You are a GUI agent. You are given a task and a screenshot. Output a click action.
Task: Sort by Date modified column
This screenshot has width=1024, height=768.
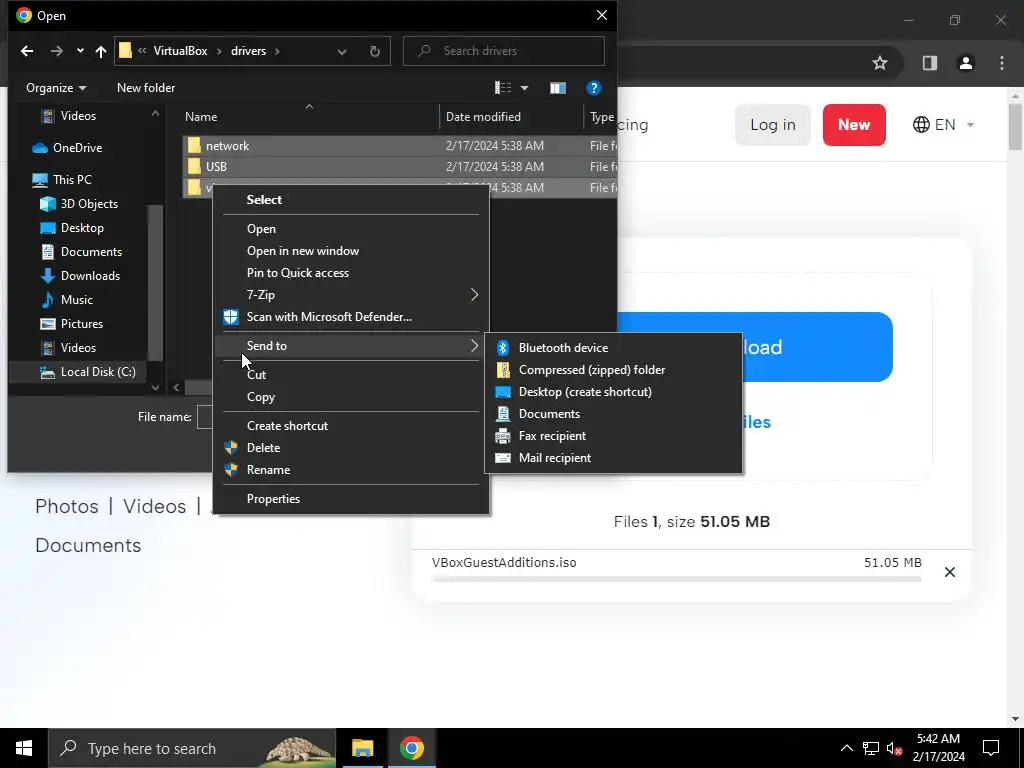point(483,117)
